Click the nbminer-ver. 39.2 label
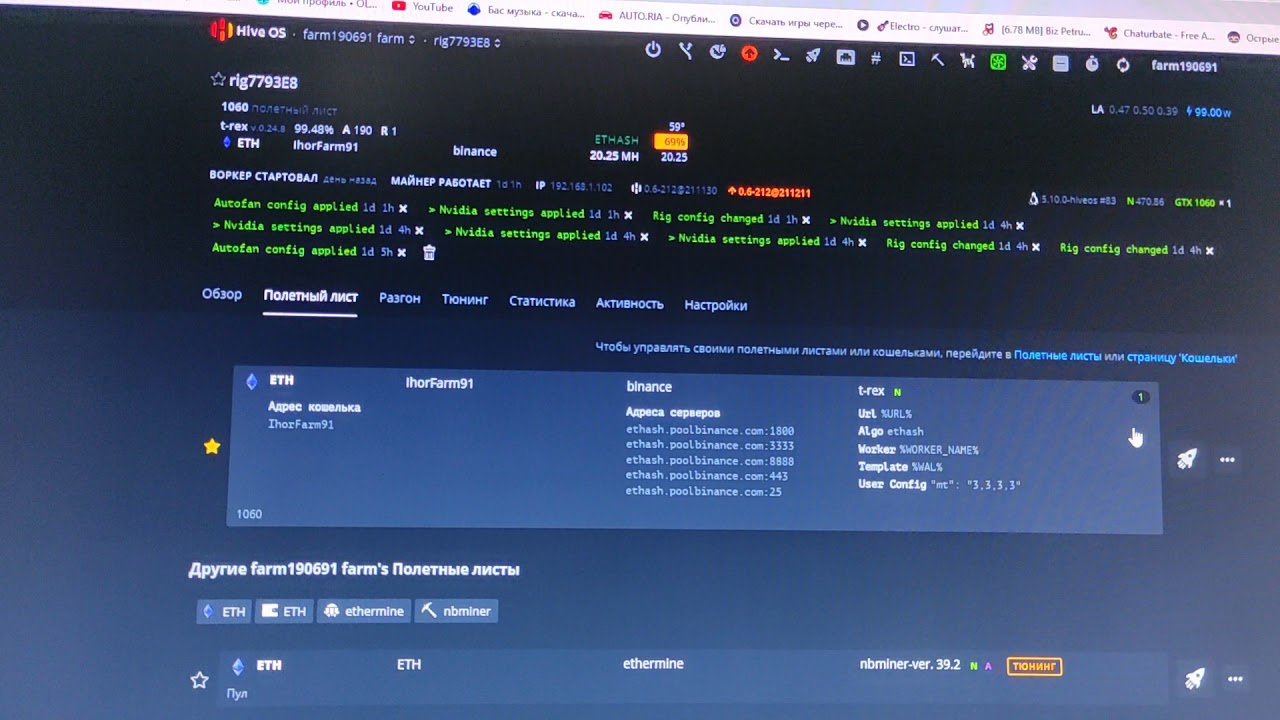This screenshot has height=720, width=1280. pos(909,664)
